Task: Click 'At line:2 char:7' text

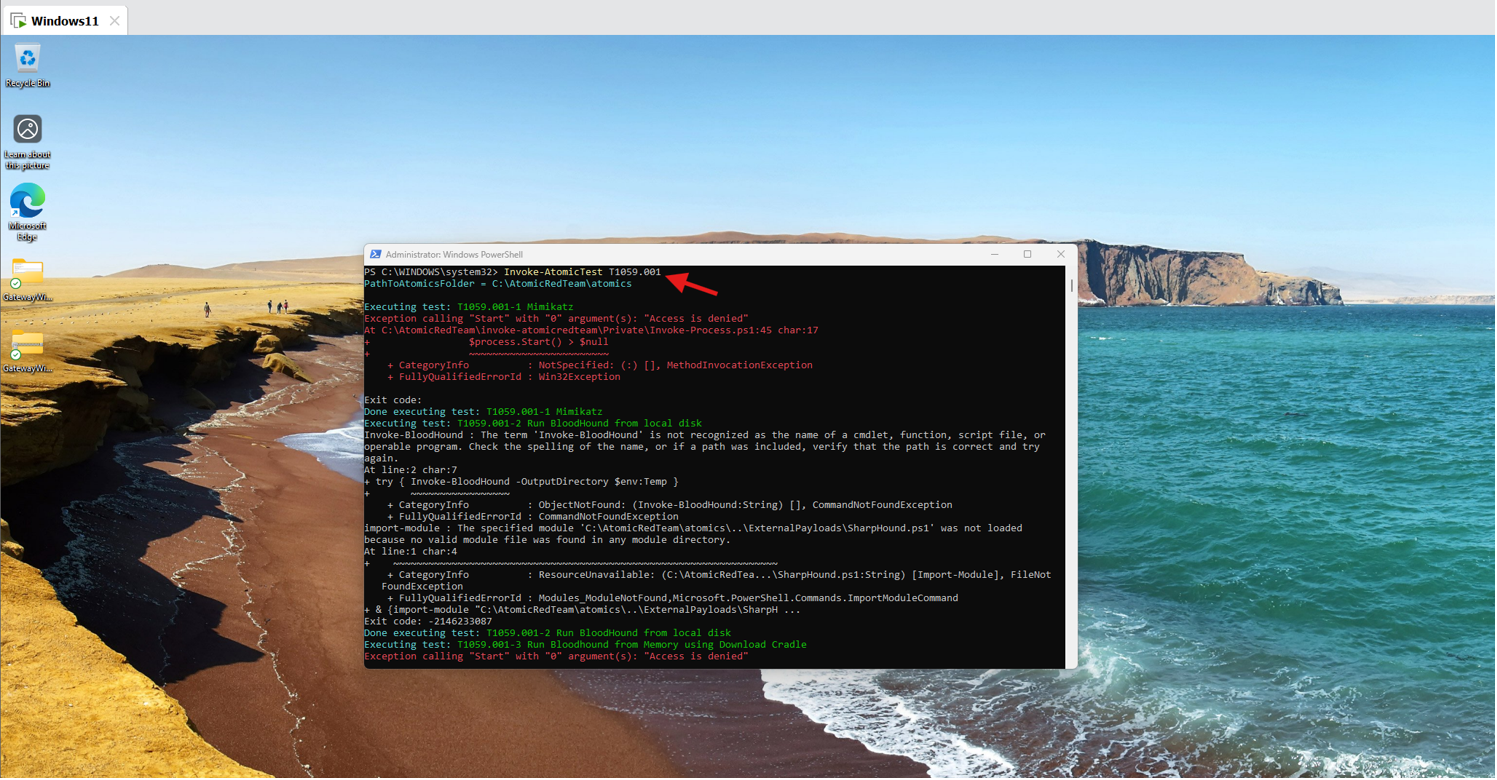Action: (411, 470)
